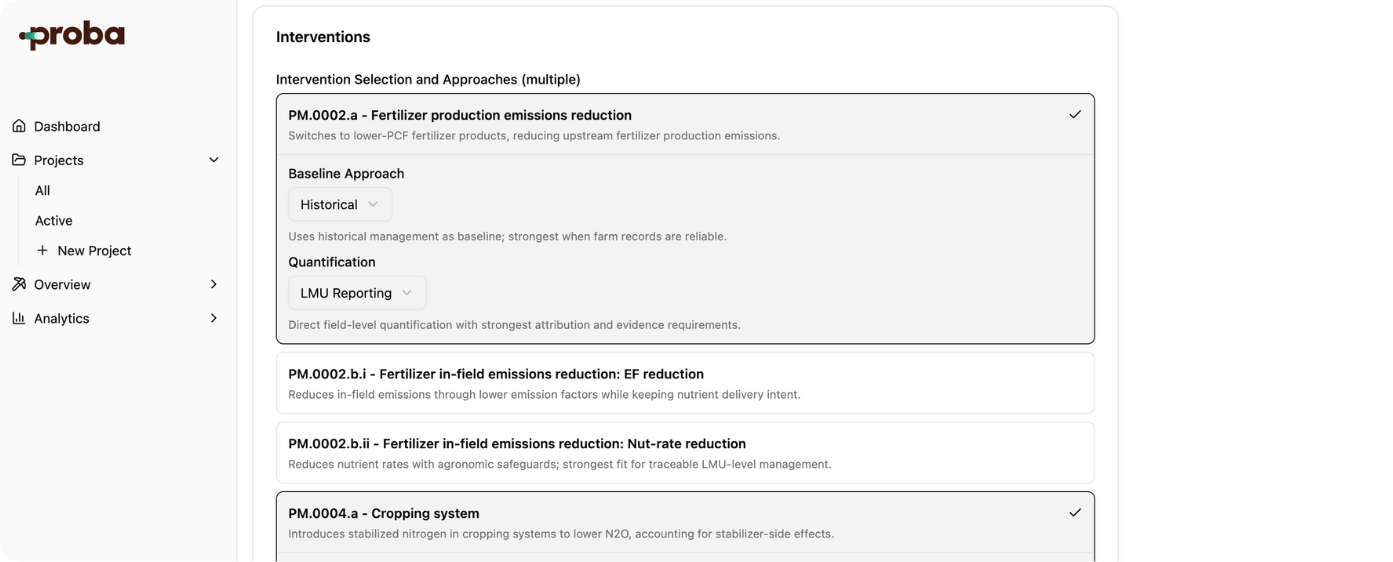Open the LMU Reporting quantification dropdown
1393x562 pixels.
click(x=357, y=293)
